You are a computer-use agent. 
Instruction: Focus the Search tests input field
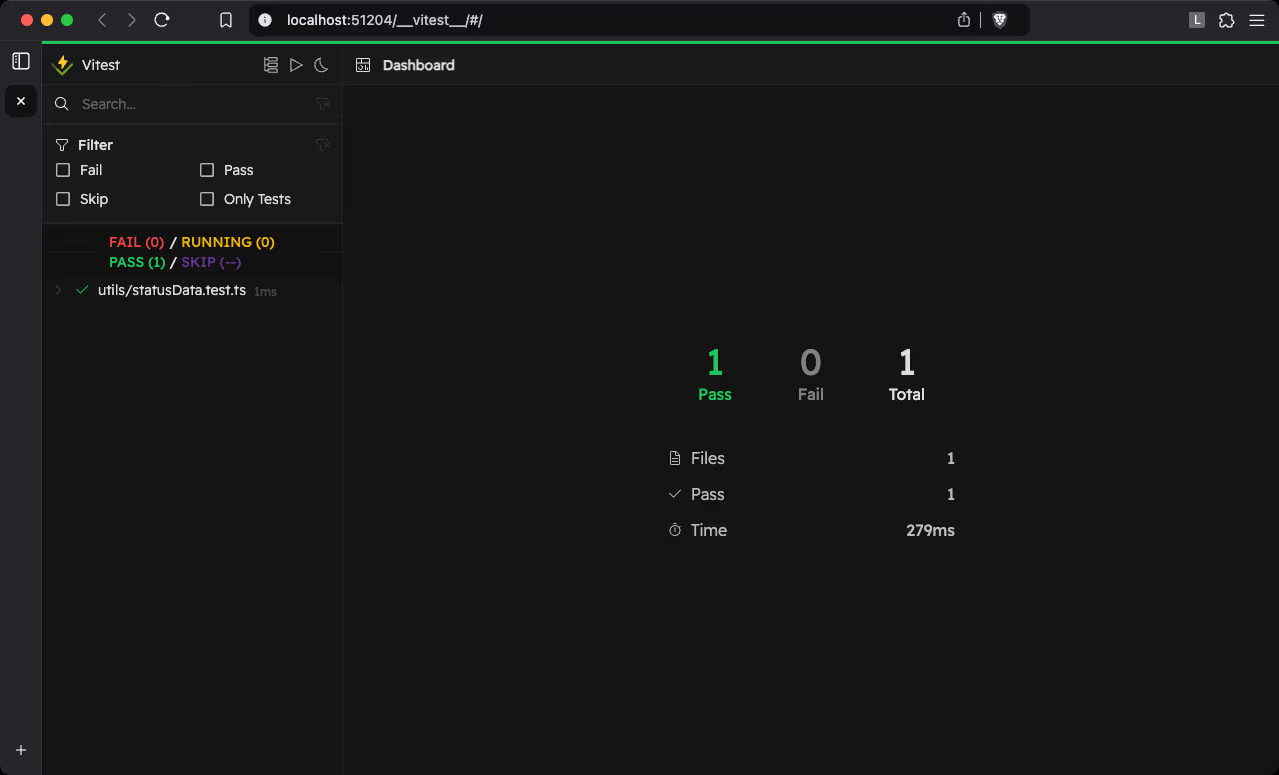click(190, 104)
